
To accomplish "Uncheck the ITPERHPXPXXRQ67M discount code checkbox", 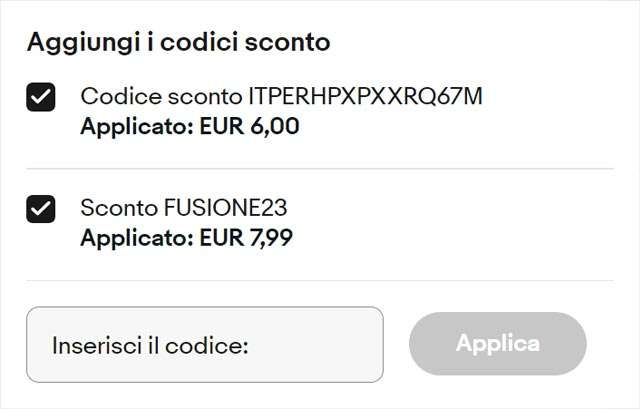I will 41,98.
